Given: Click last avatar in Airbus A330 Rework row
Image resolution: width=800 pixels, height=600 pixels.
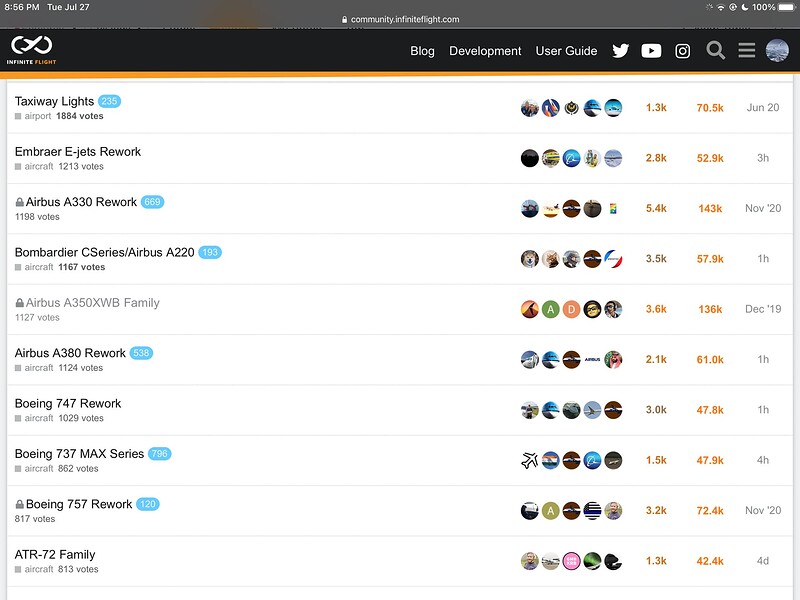Looking at the screenshot, I should [613, 208].
